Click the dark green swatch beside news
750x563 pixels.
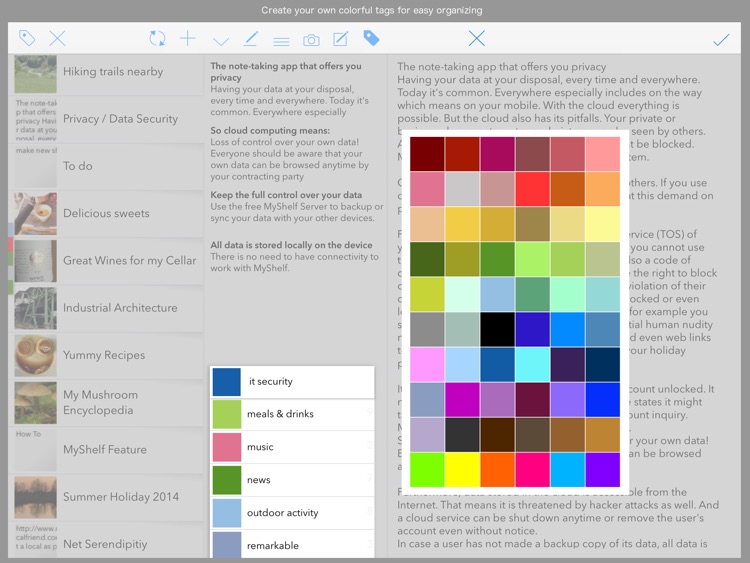(226, 480)
